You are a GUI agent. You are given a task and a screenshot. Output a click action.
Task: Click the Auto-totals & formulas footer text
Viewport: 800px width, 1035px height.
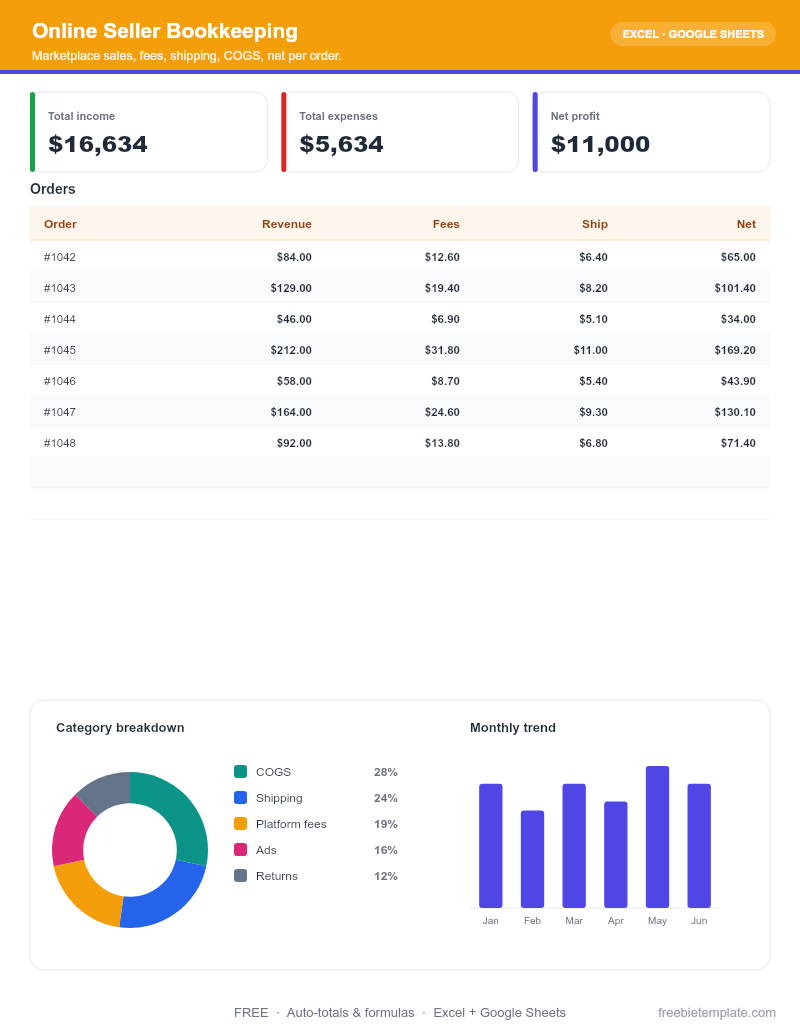click(x=350, y=1013)
